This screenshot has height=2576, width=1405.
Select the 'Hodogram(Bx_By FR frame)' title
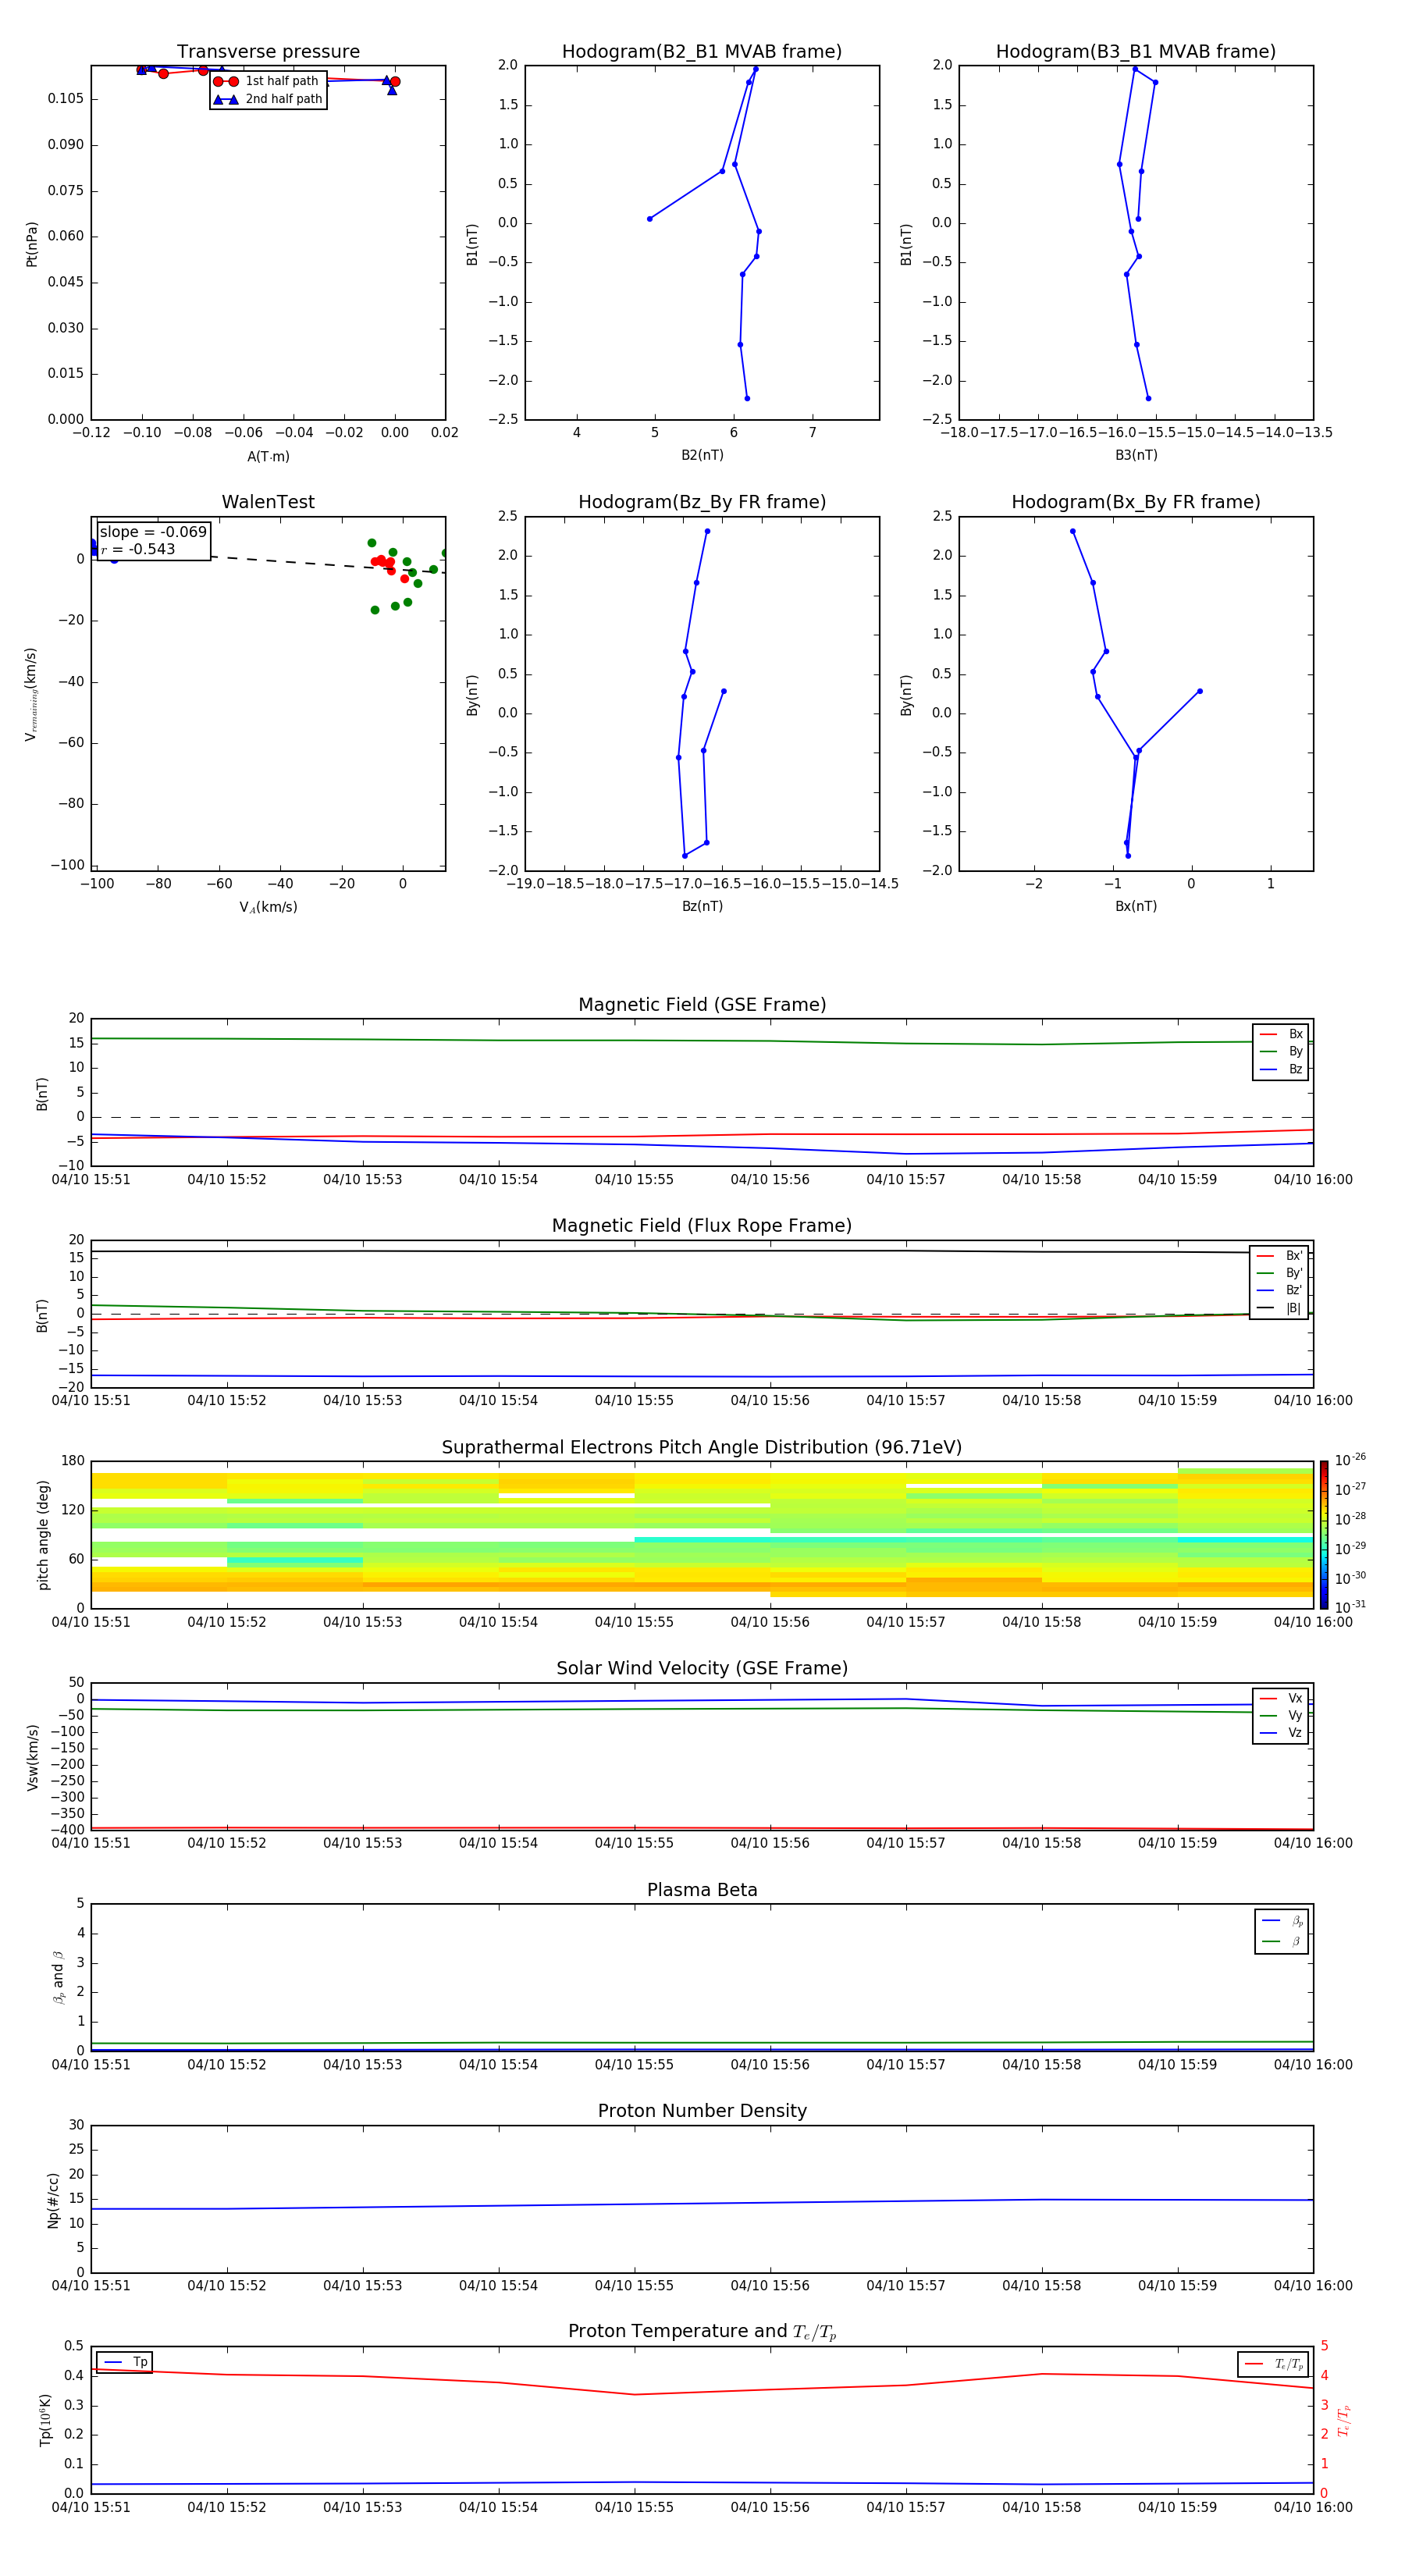[1136, 502]
